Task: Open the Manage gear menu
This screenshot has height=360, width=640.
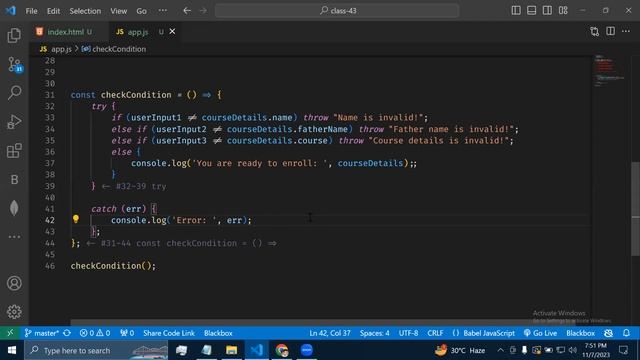Action: pos(14,312)
